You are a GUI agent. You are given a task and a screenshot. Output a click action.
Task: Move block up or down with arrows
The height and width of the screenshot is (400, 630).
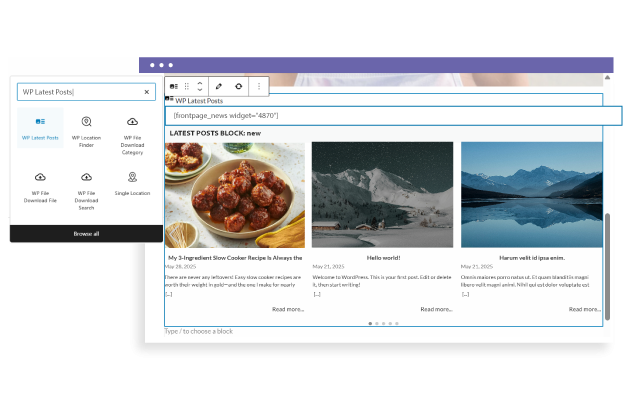(199, 87)
